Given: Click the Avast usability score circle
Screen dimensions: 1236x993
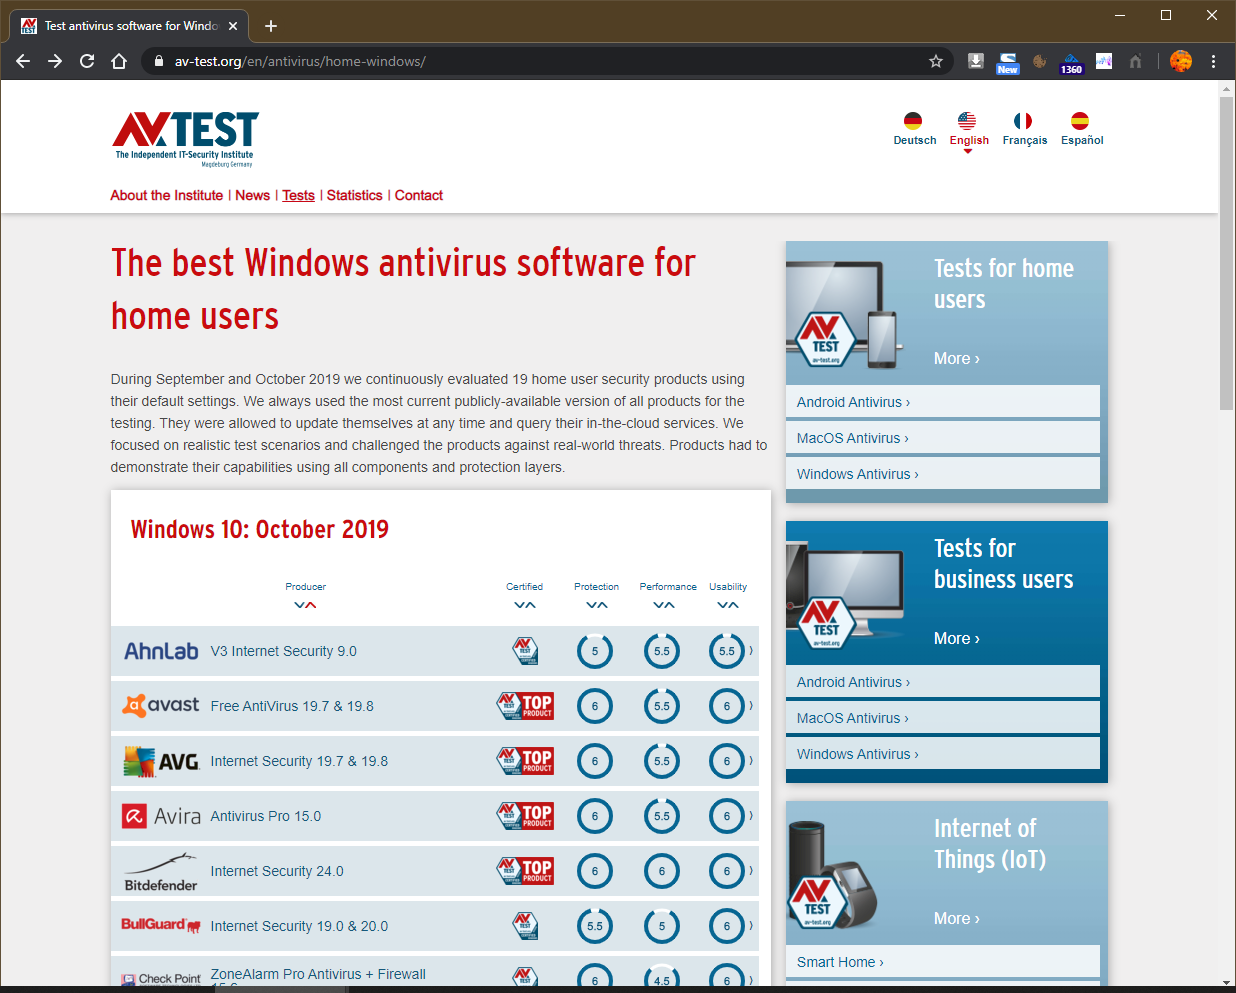Looking at the screenshot, I should (x=727, y=706).
